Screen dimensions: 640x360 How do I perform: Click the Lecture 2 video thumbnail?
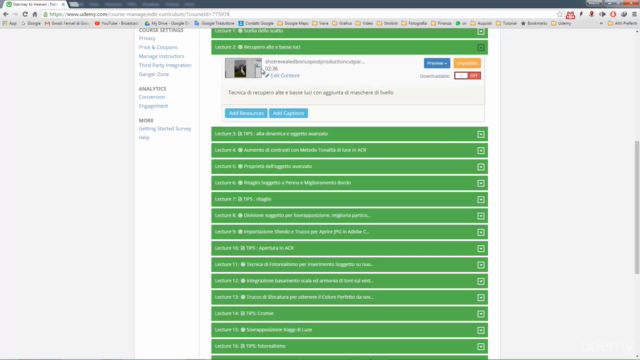click(243, 68)
